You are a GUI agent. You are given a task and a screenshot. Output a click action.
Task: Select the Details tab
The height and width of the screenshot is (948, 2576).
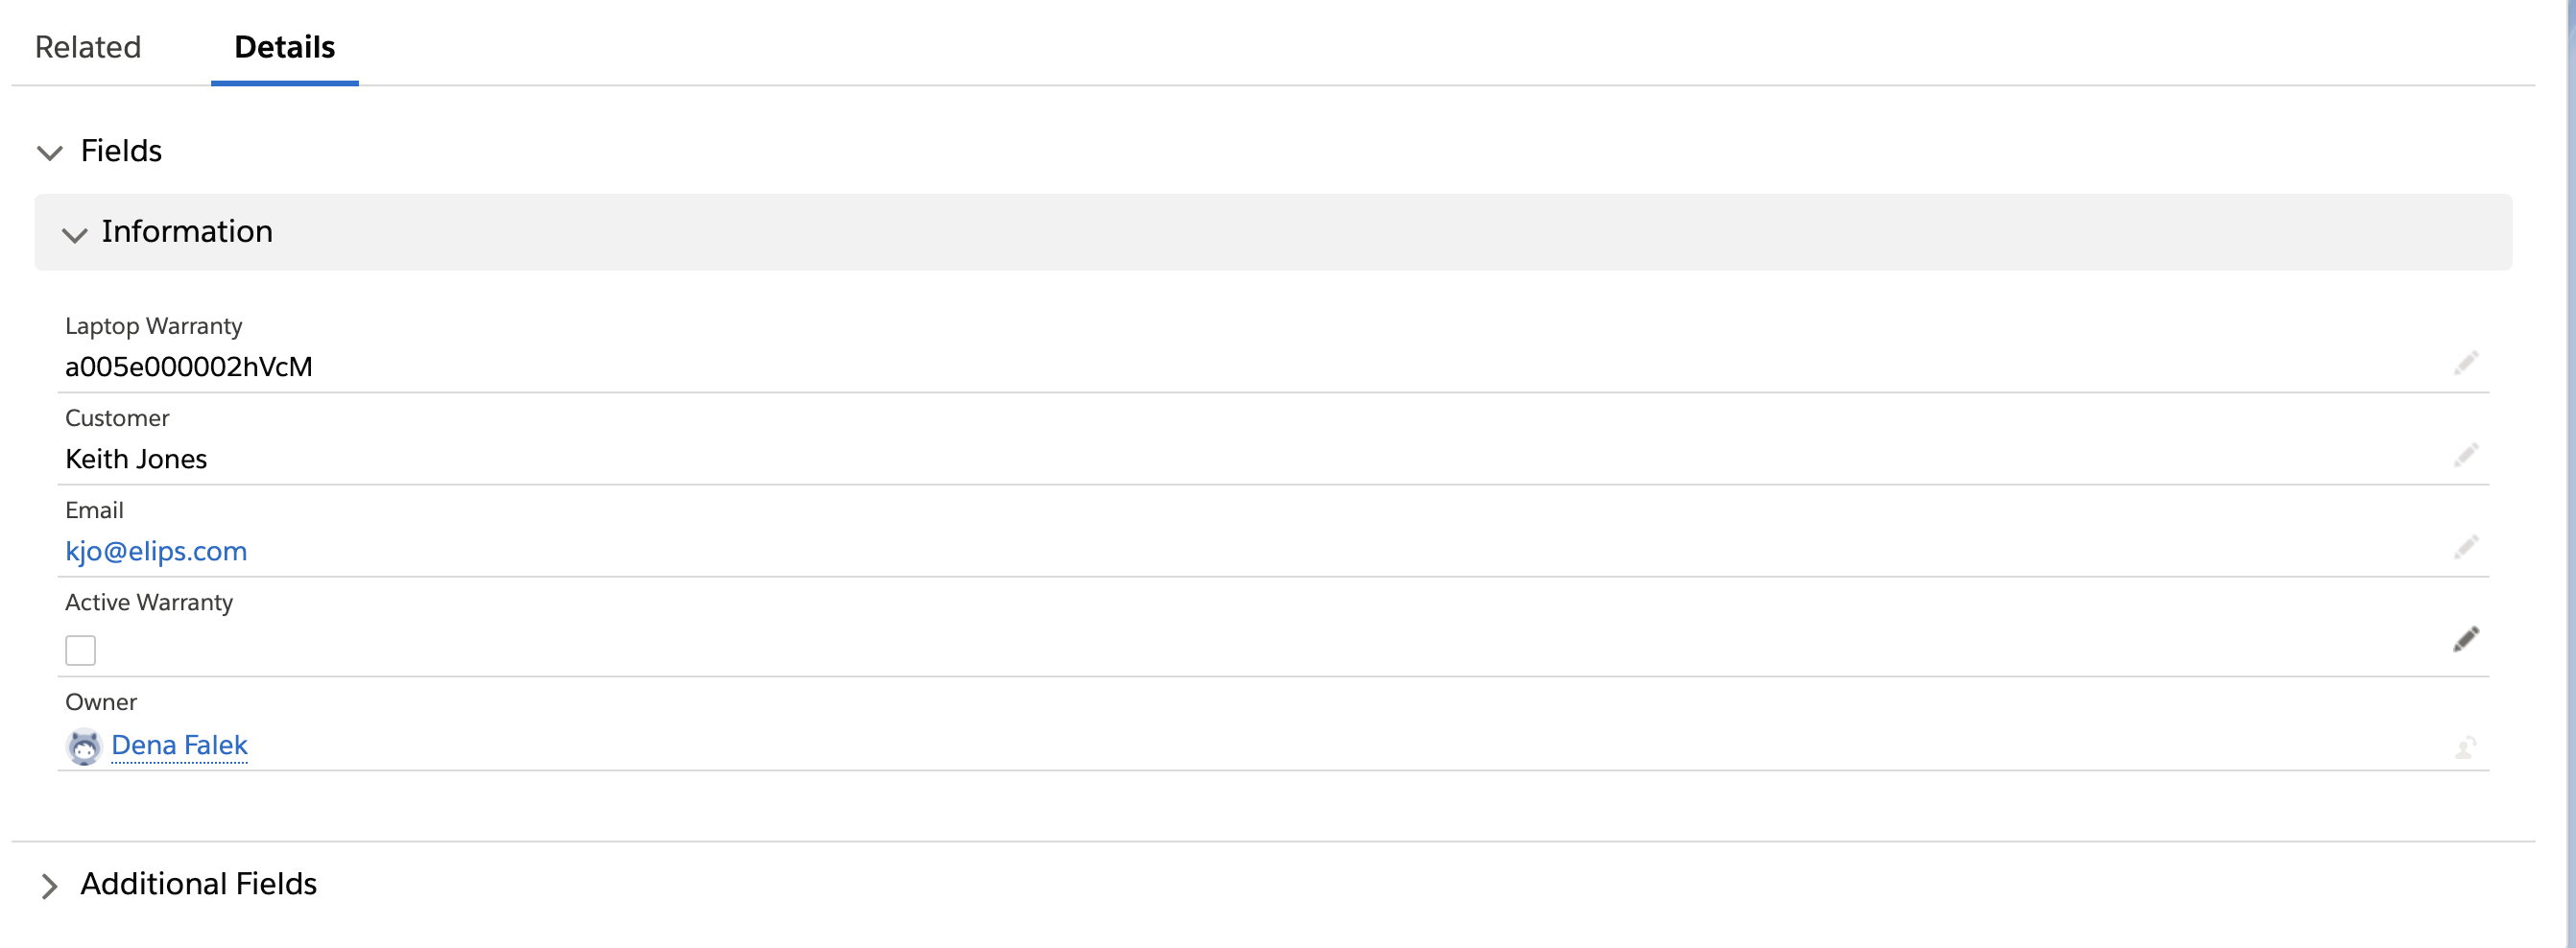click(285, 47)
